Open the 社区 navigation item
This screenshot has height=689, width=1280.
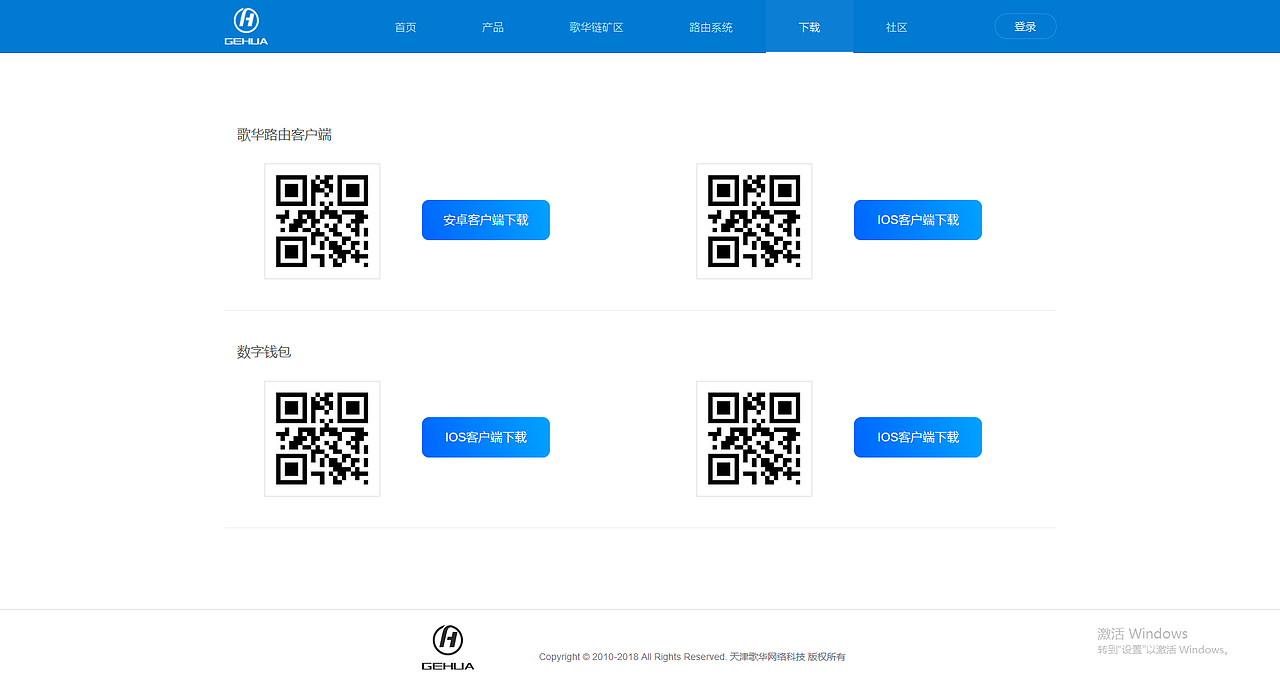896,27
